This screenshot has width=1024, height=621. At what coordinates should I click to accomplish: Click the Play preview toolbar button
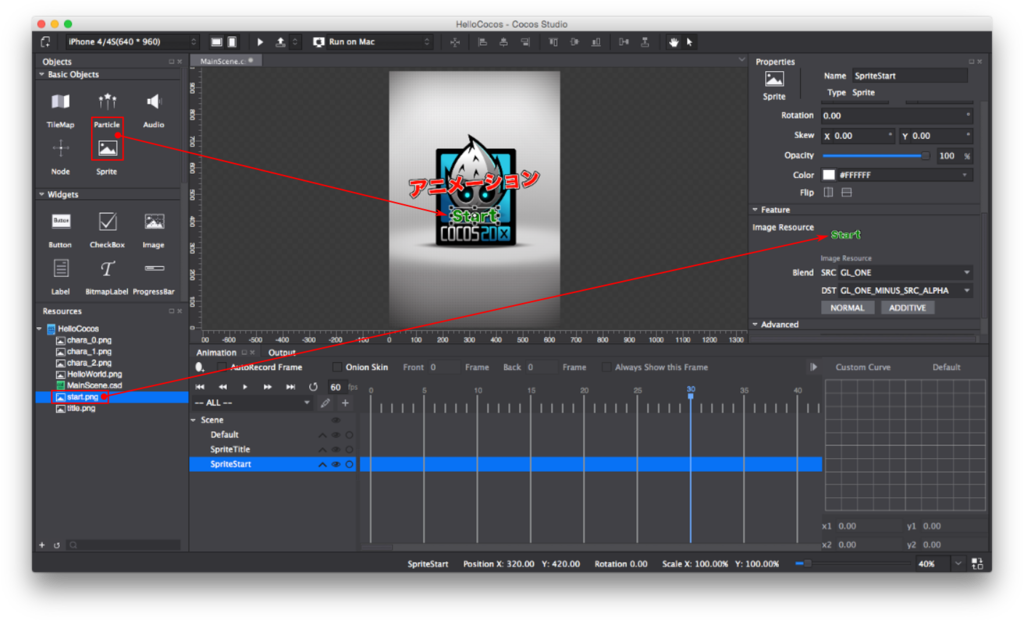click(x=260, y=42)
